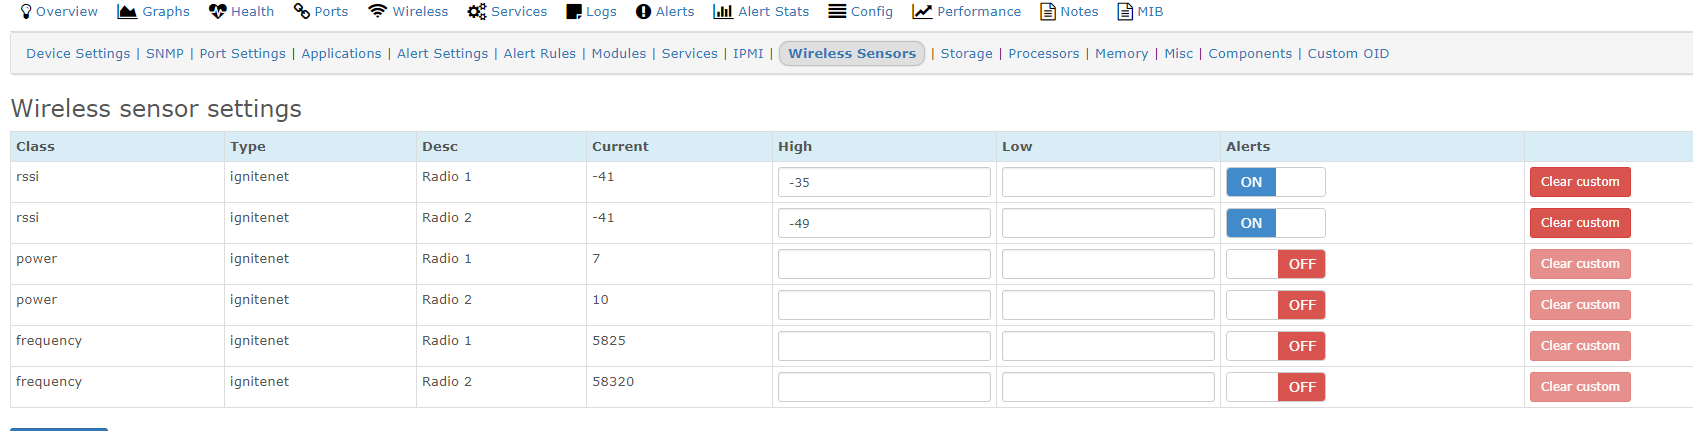Click the MIB document icon
The image size is (1693, 431).
point(1125,12)
